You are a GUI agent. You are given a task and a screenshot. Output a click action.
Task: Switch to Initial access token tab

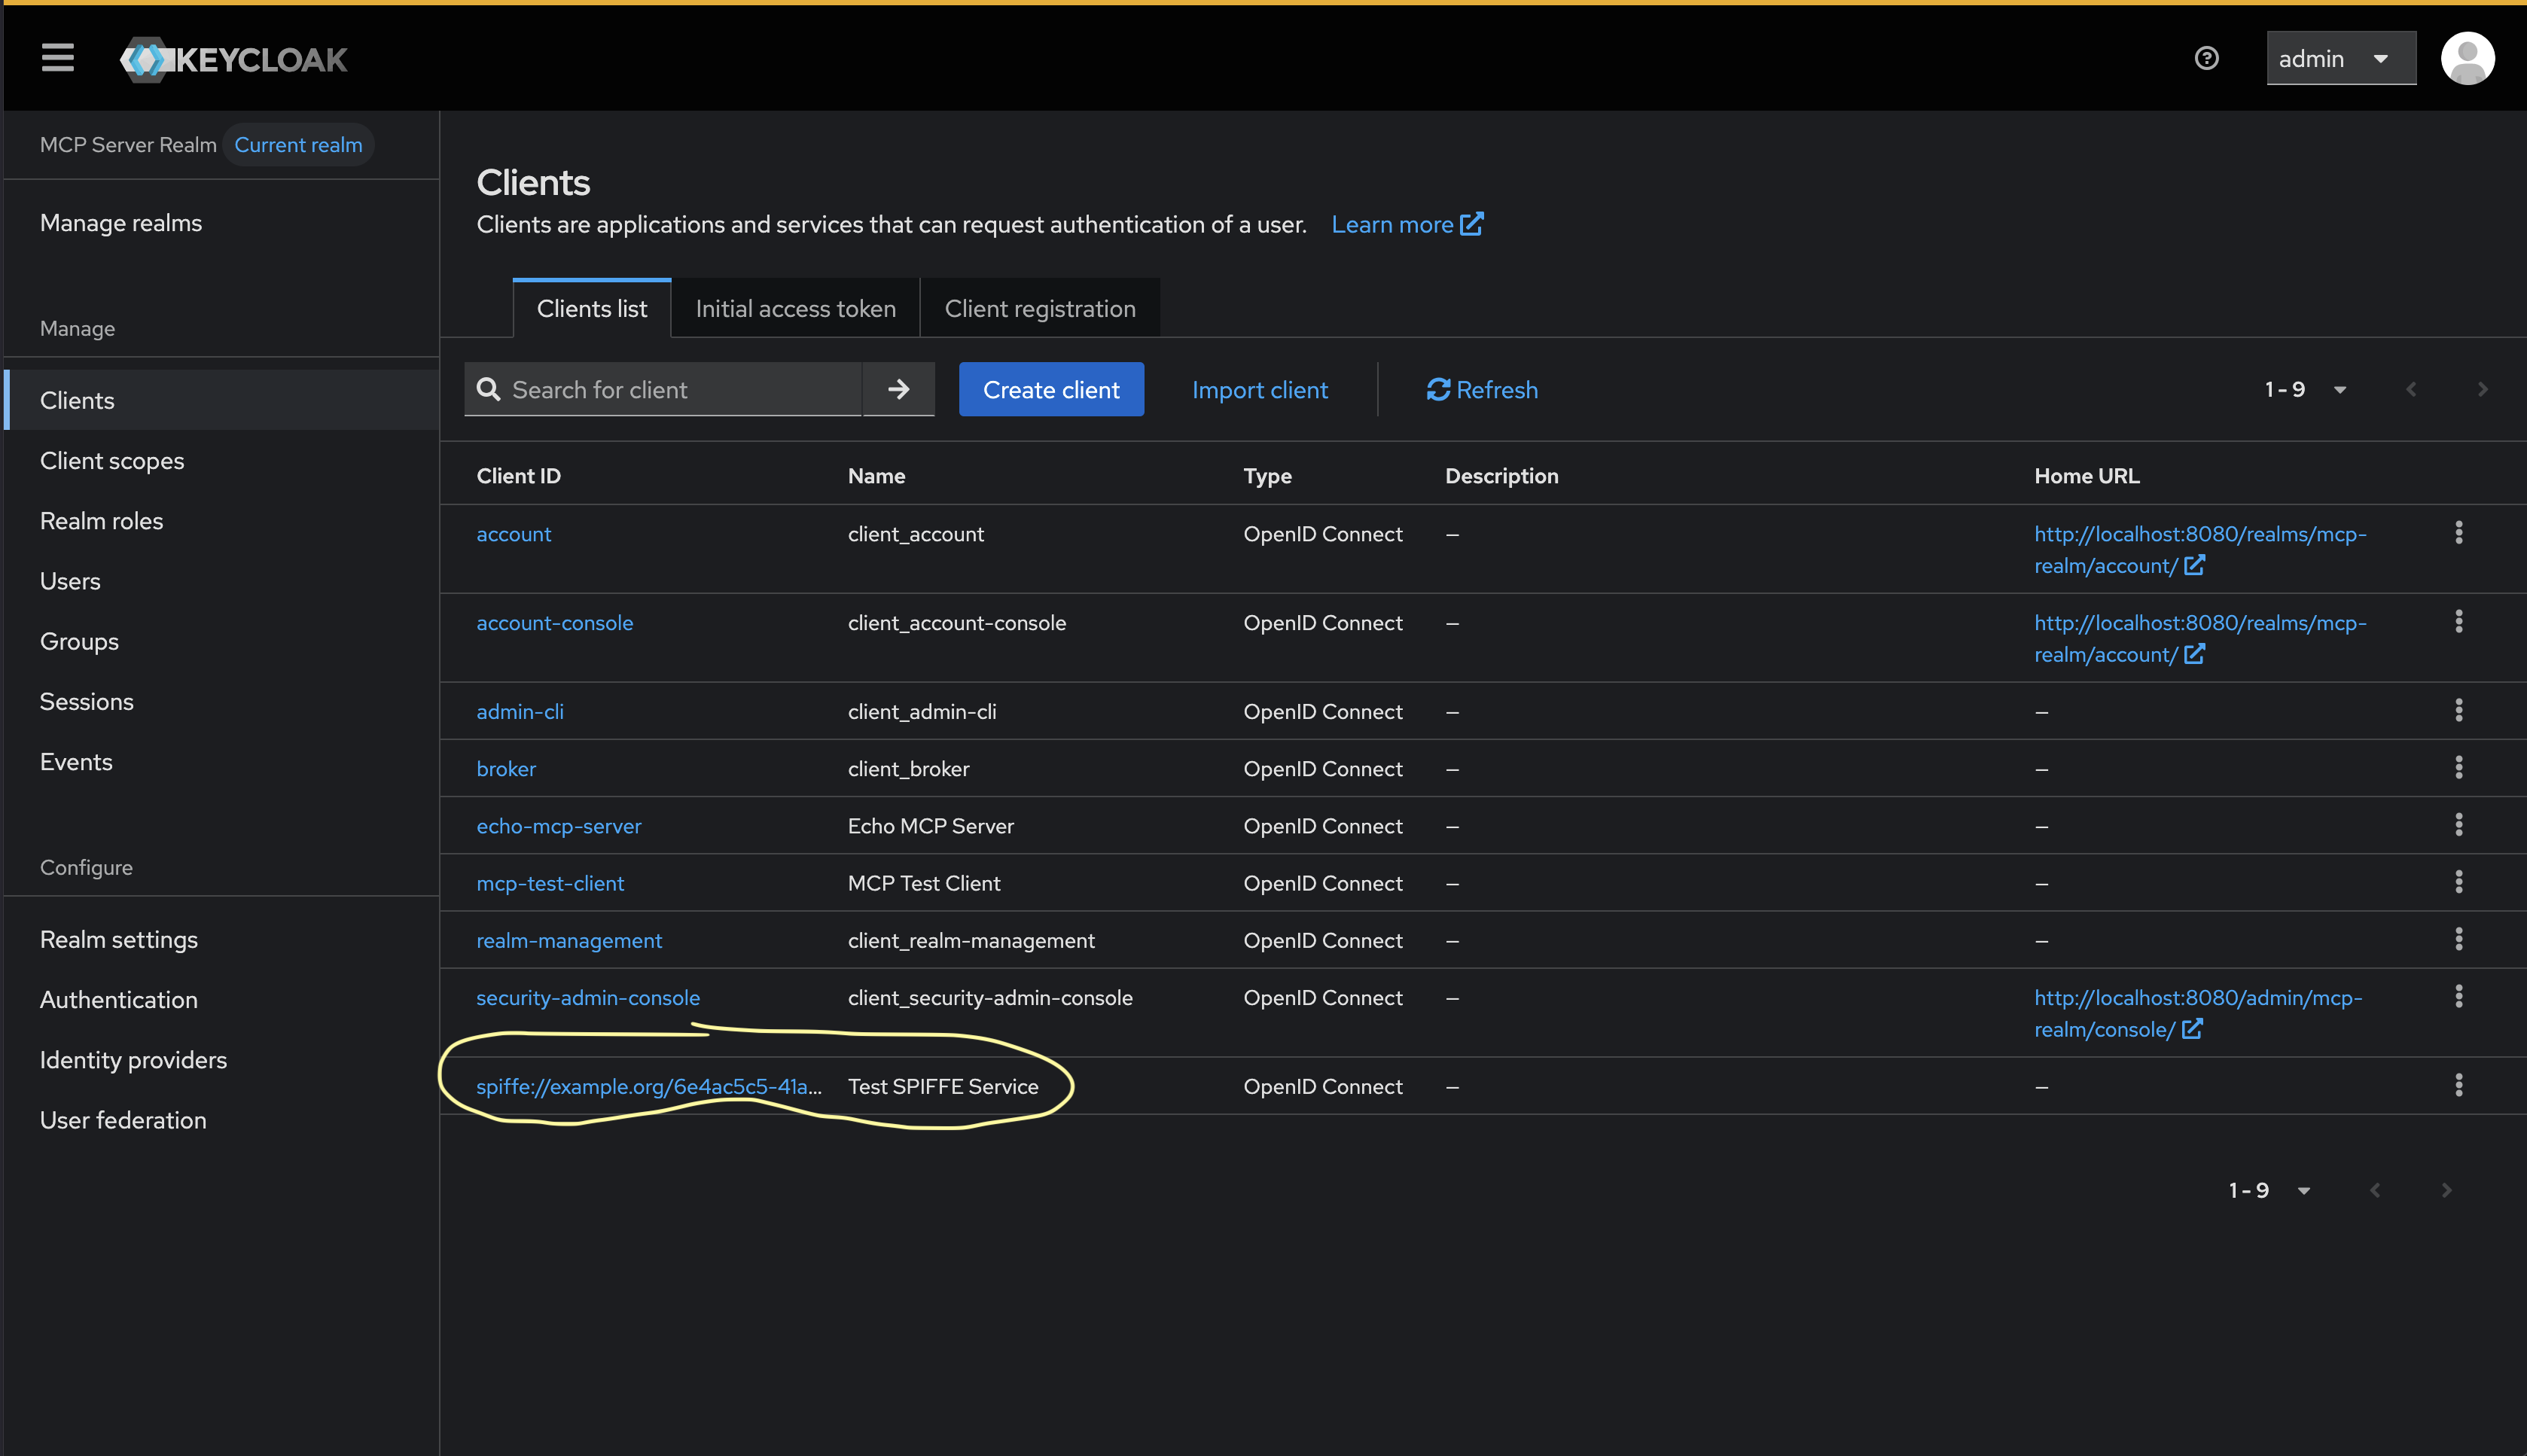pyautogui.click(x=795, y=309)
